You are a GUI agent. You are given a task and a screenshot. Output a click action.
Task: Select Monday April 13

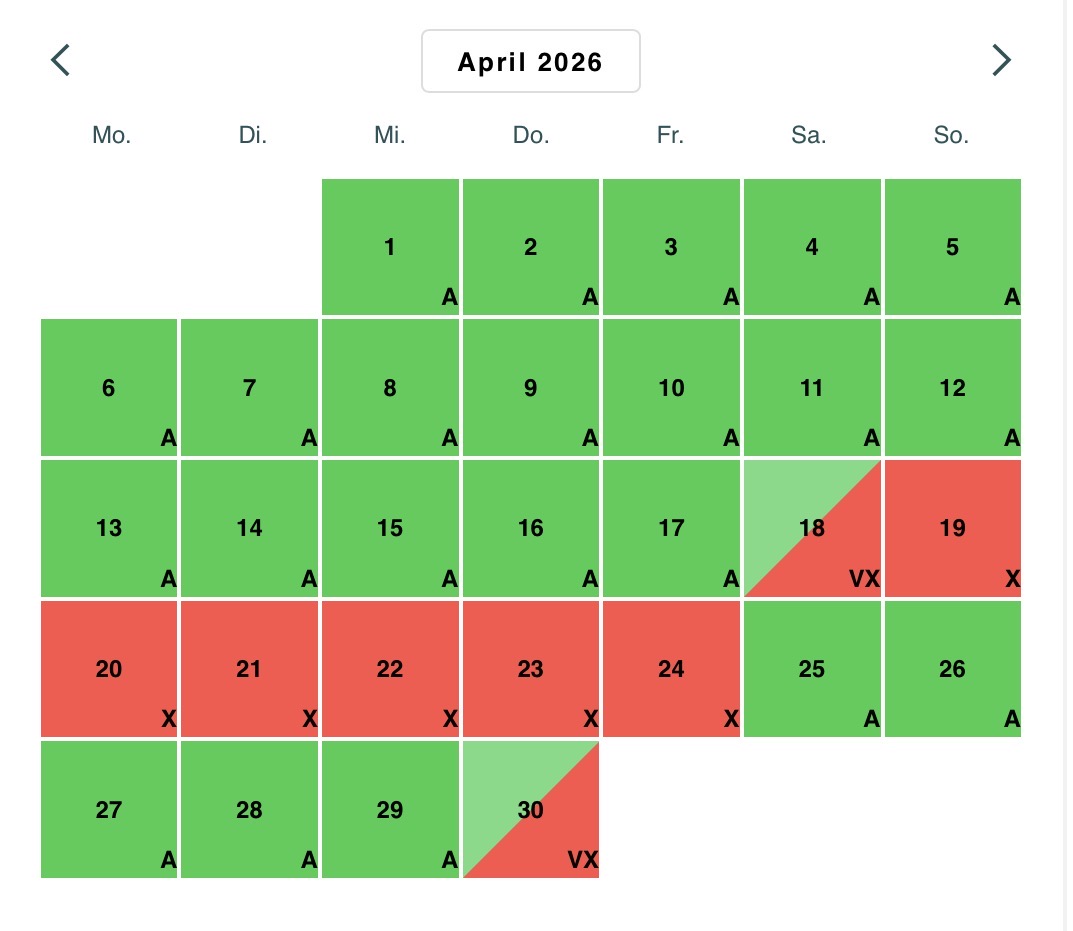(x=109, y=528)
